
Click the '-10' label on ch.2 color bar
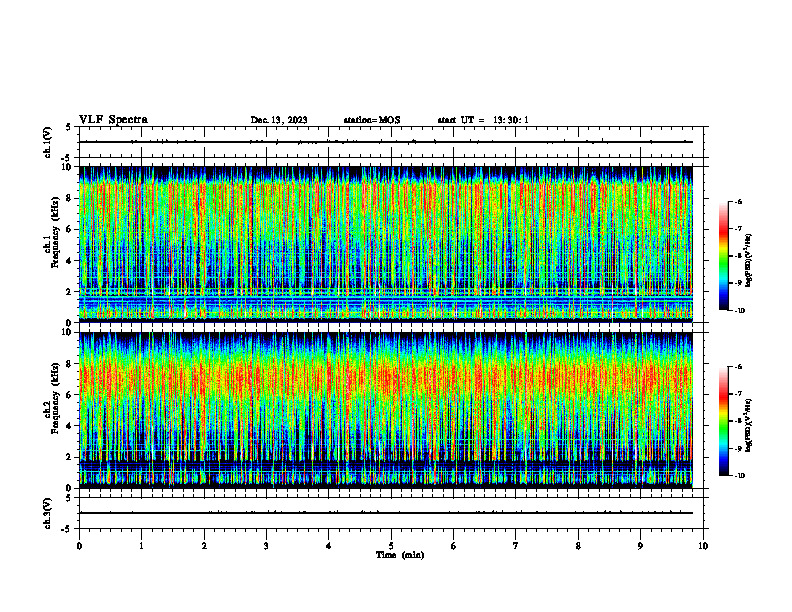click(x=740, y=476)
